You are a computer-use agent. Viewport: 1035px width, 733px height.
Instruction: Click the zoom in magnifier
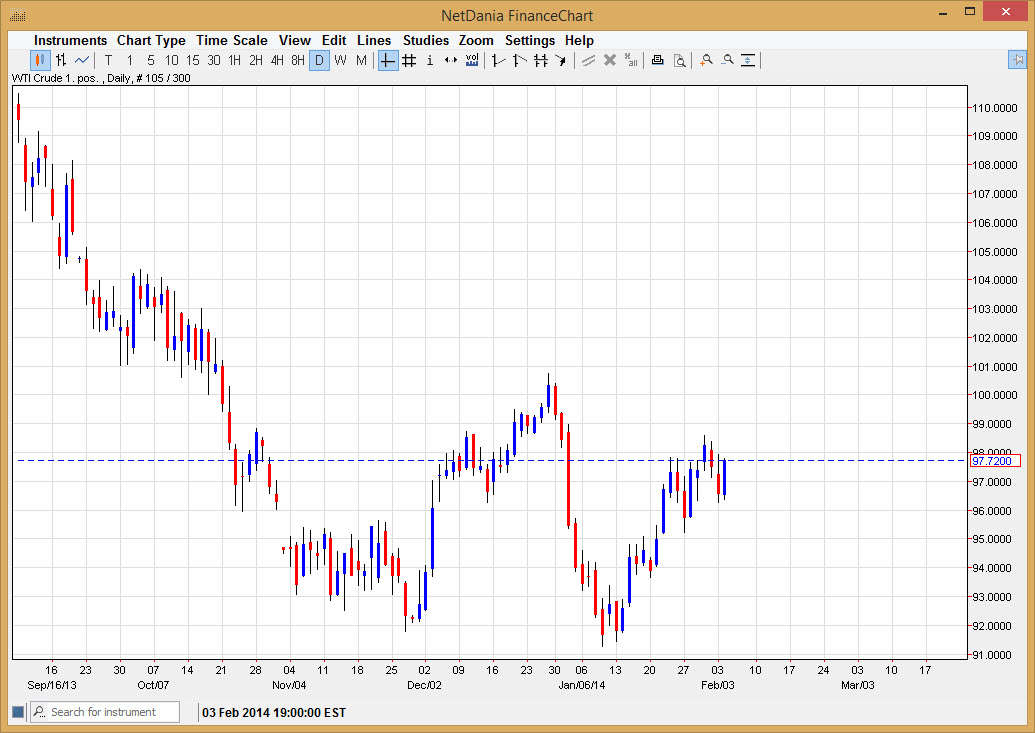[x=706, y=60]
